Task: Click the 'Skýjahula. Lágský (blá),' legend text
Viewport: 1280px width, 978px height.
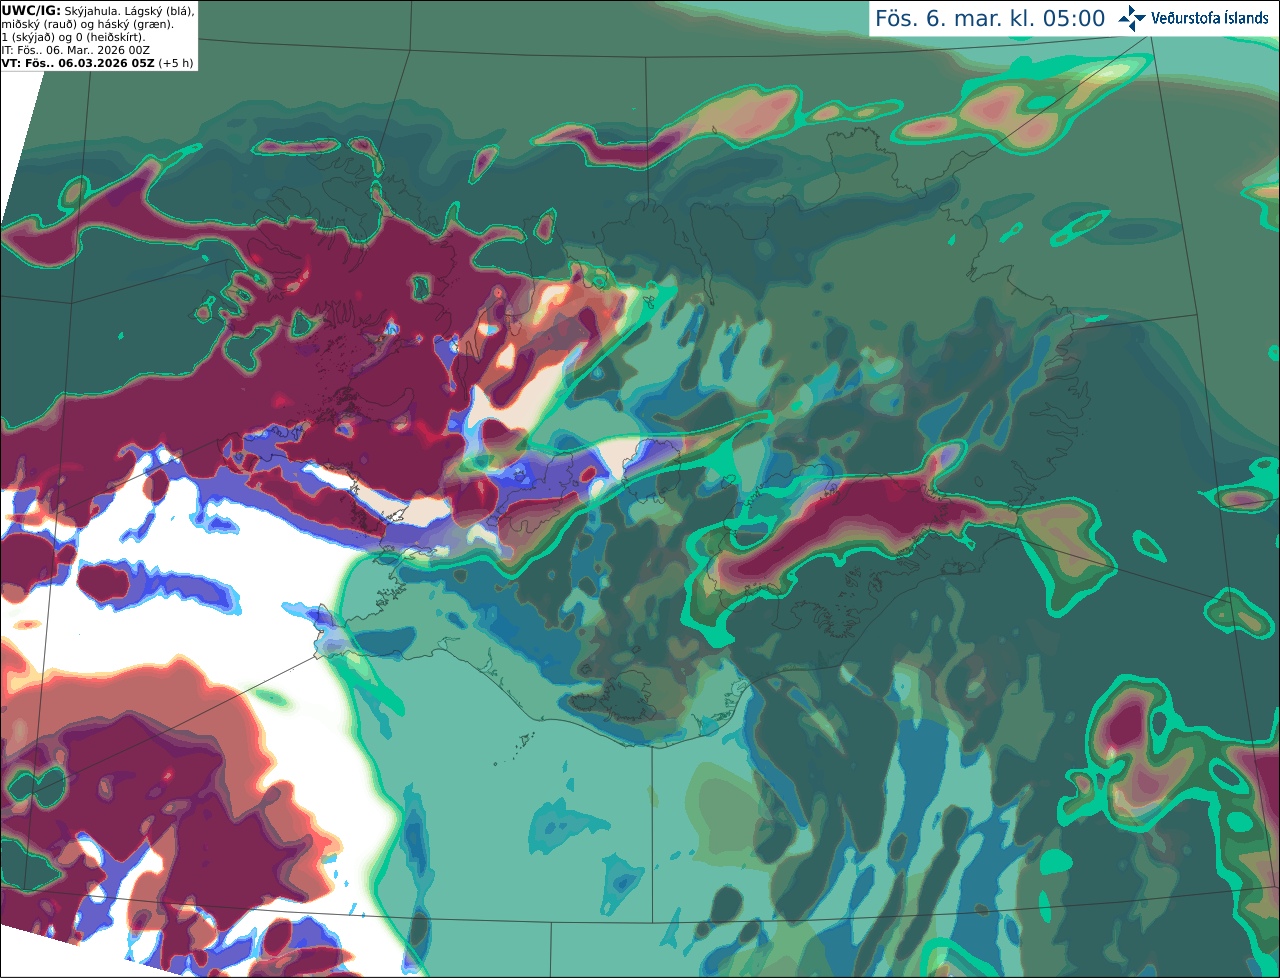Action: click(x=129, y=11)
